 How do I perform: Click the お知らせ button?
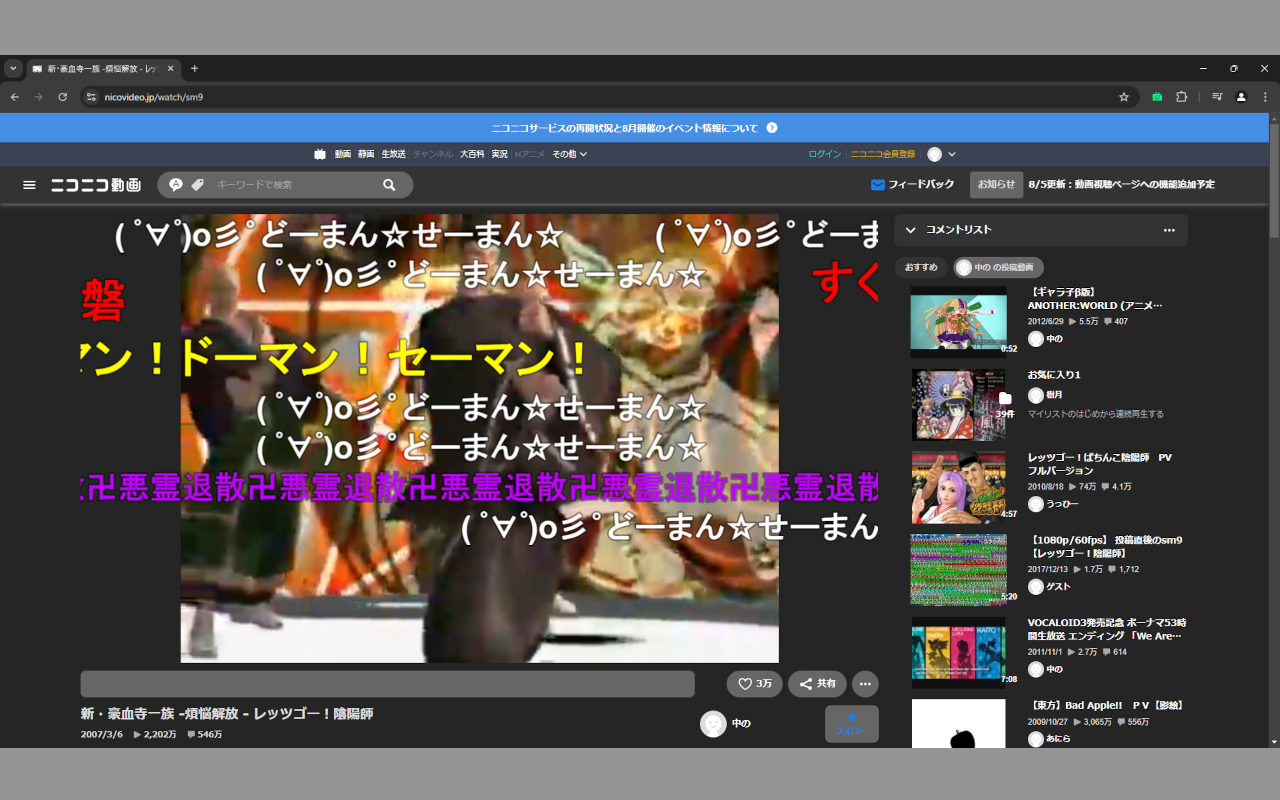coord(996,185)
